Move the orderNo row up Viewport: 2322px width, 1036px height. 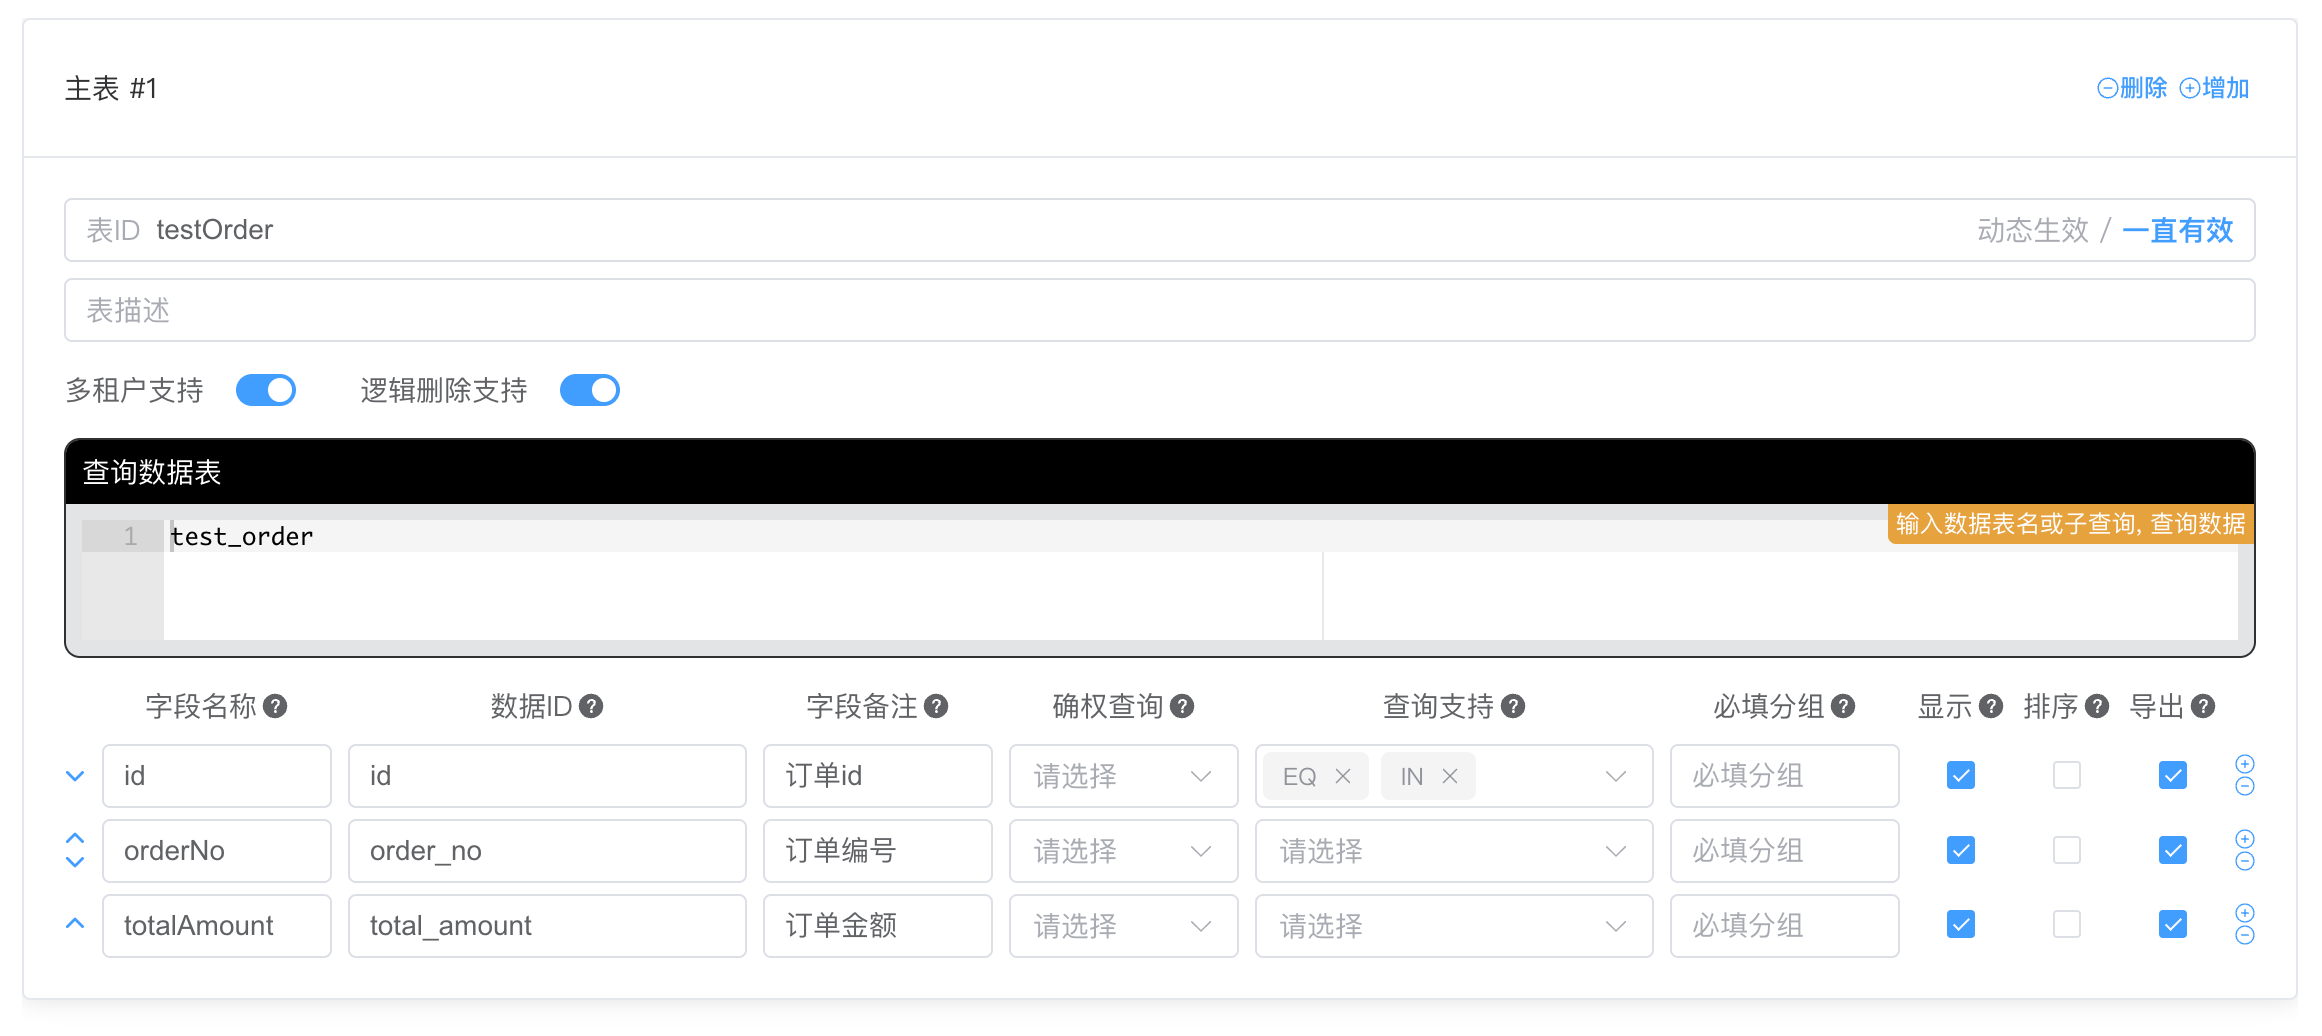(75, 839)
